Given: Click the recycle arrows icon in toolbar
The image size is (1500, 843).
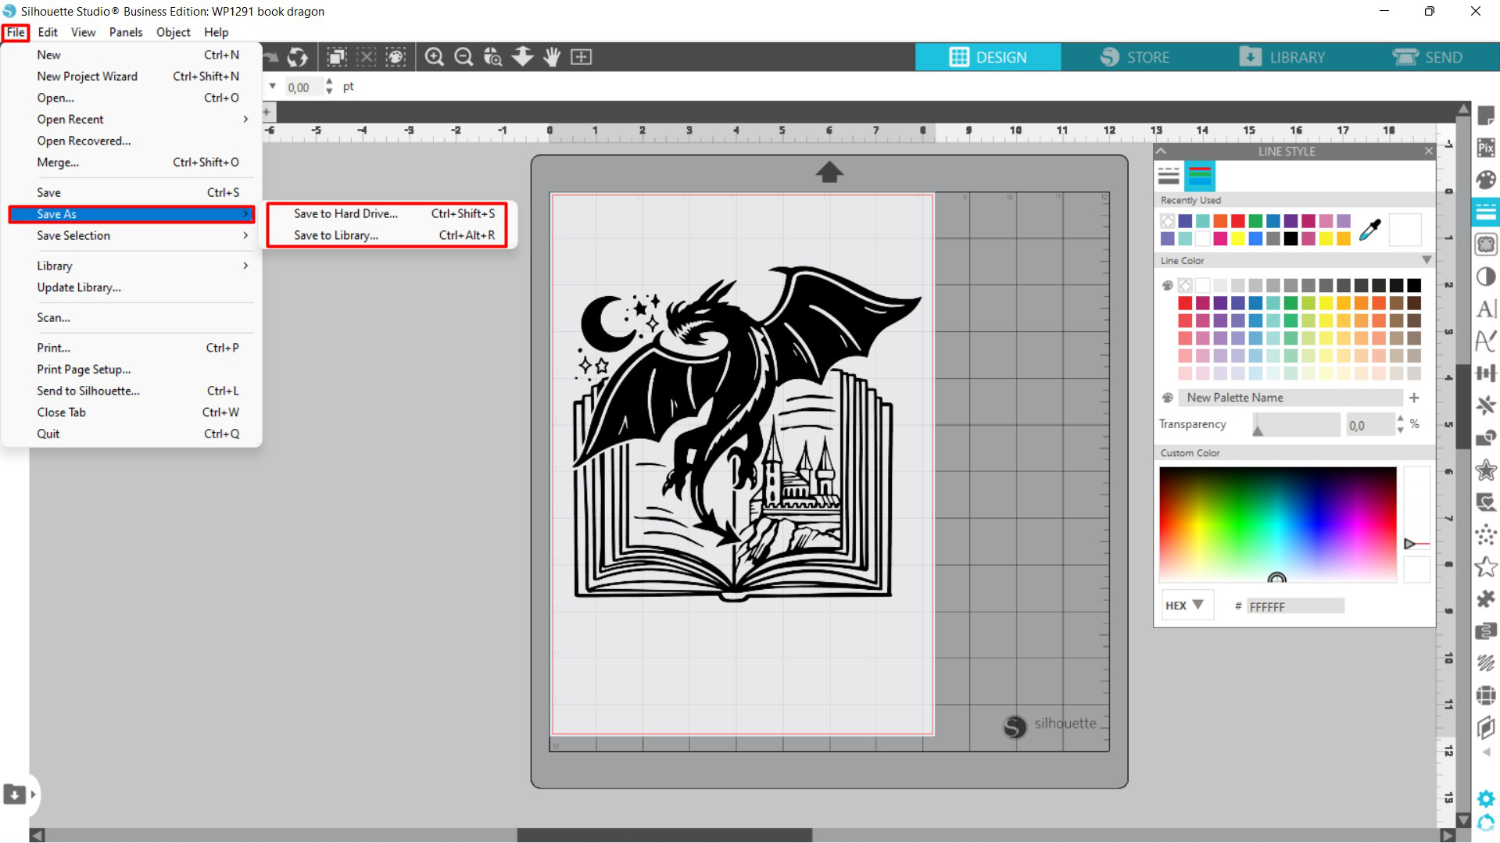Looking at the screenshot, I should 297,57.
